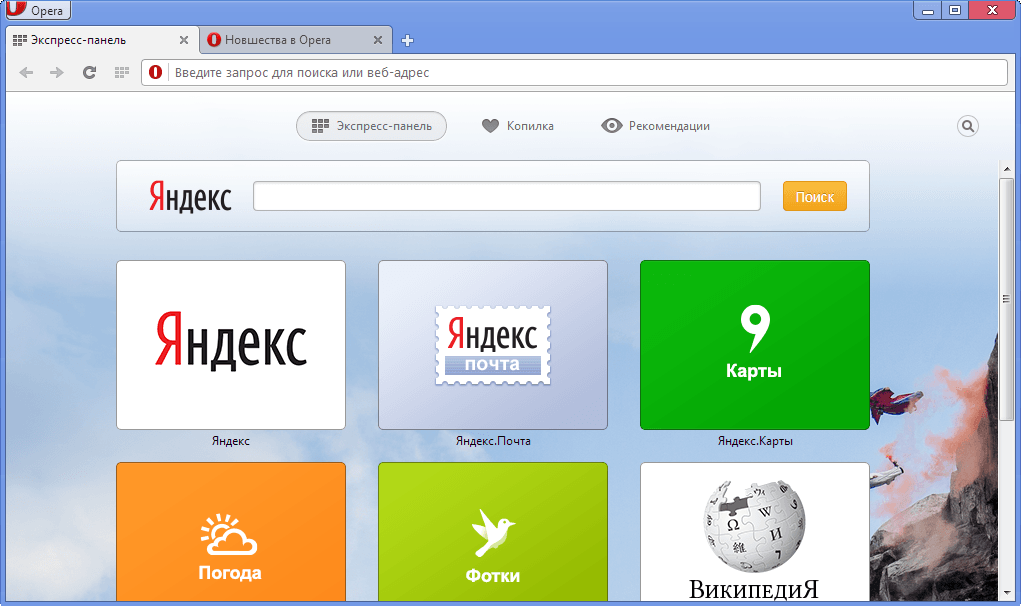Screen dimensions: 1021x606
Task: Open the Opera menu button
Action: click(38, 10)
